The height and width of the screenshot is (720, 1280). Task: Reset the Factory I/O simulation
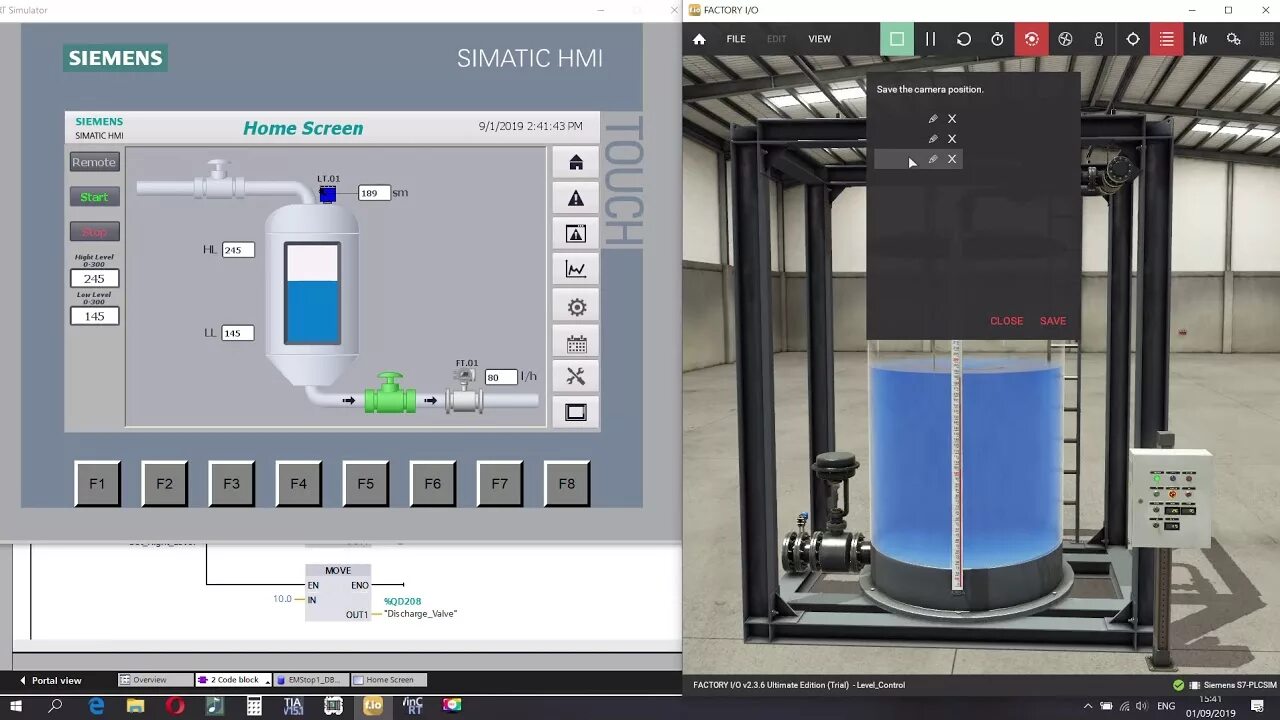coord(964,39)
